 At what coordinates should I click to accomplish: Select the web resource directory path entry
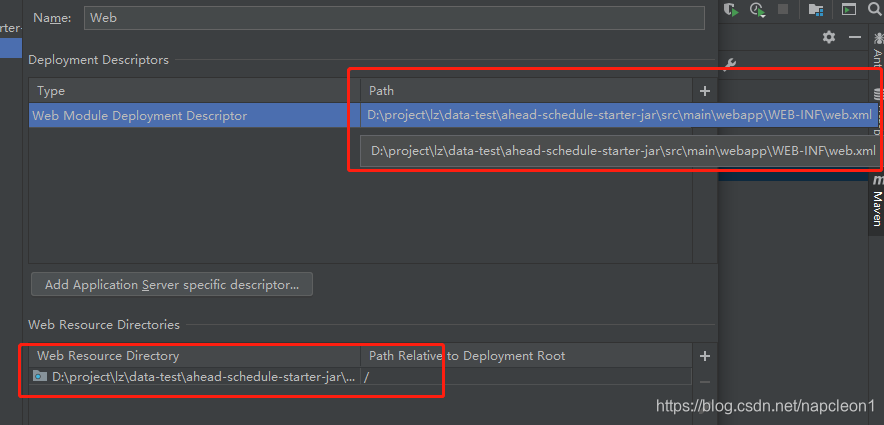195,377
